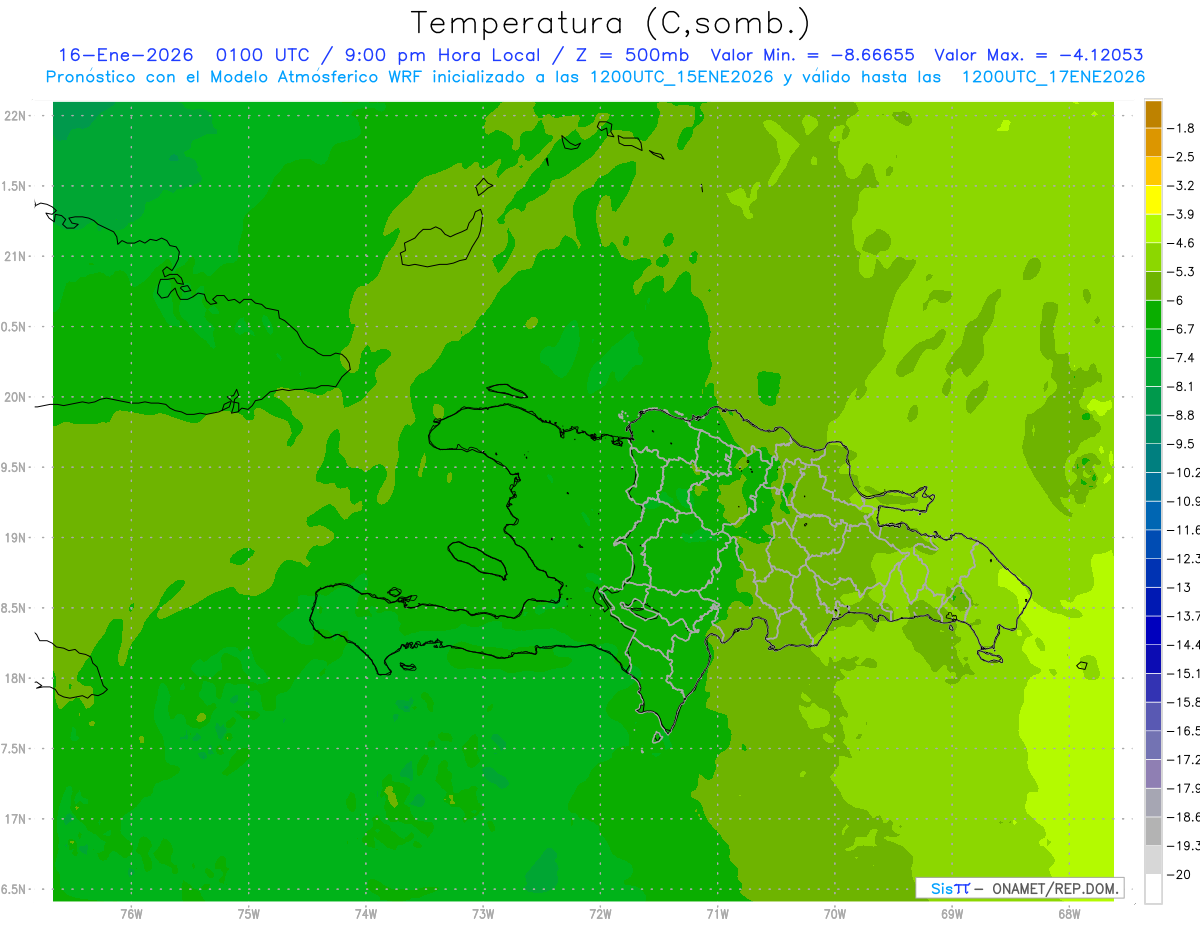
Task: Click the dark orange top swatch of colorbar
Action: (1153, 114)
